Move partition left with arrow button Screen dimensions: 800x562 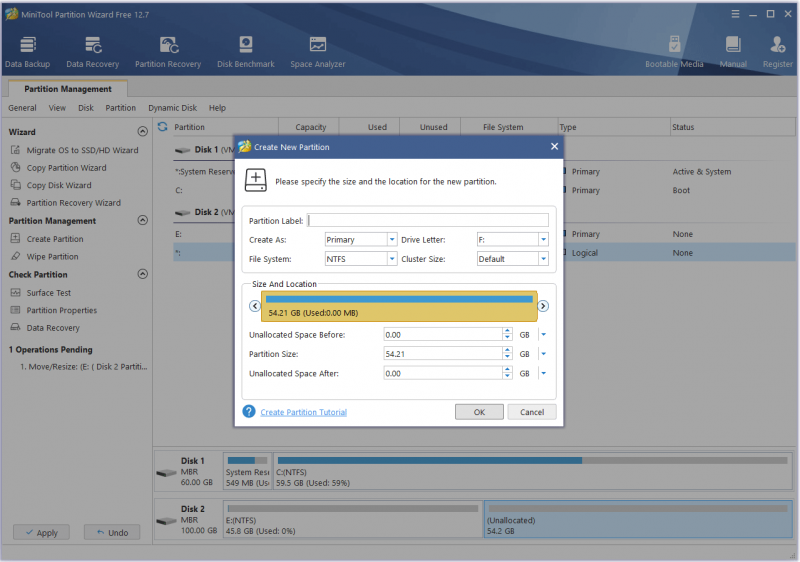(x=255, y=306)
